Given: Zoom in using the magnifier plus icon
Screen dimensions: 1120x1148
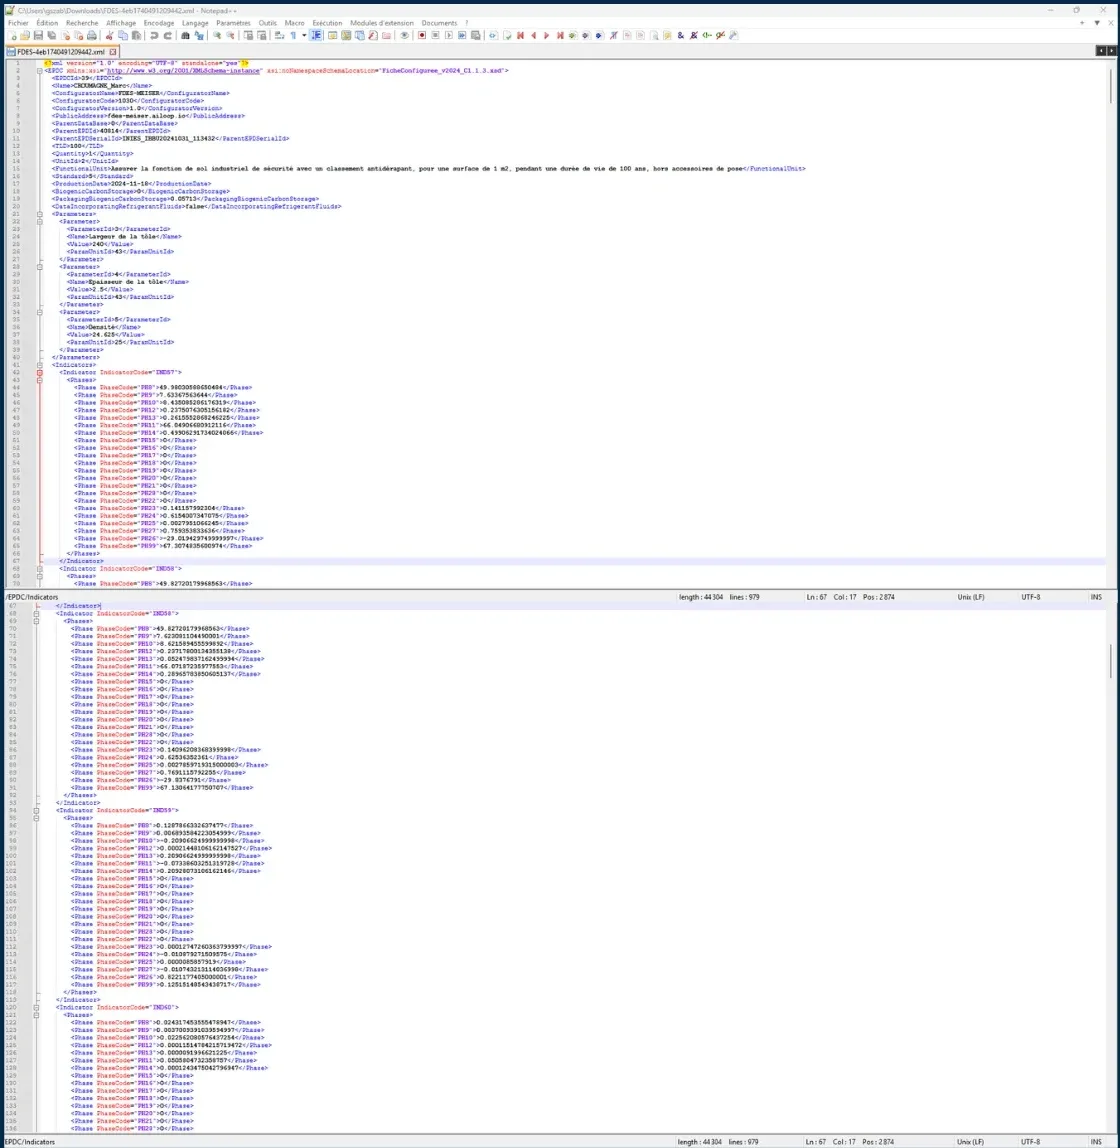Looking at the screenshot, I should pos(217,35).
